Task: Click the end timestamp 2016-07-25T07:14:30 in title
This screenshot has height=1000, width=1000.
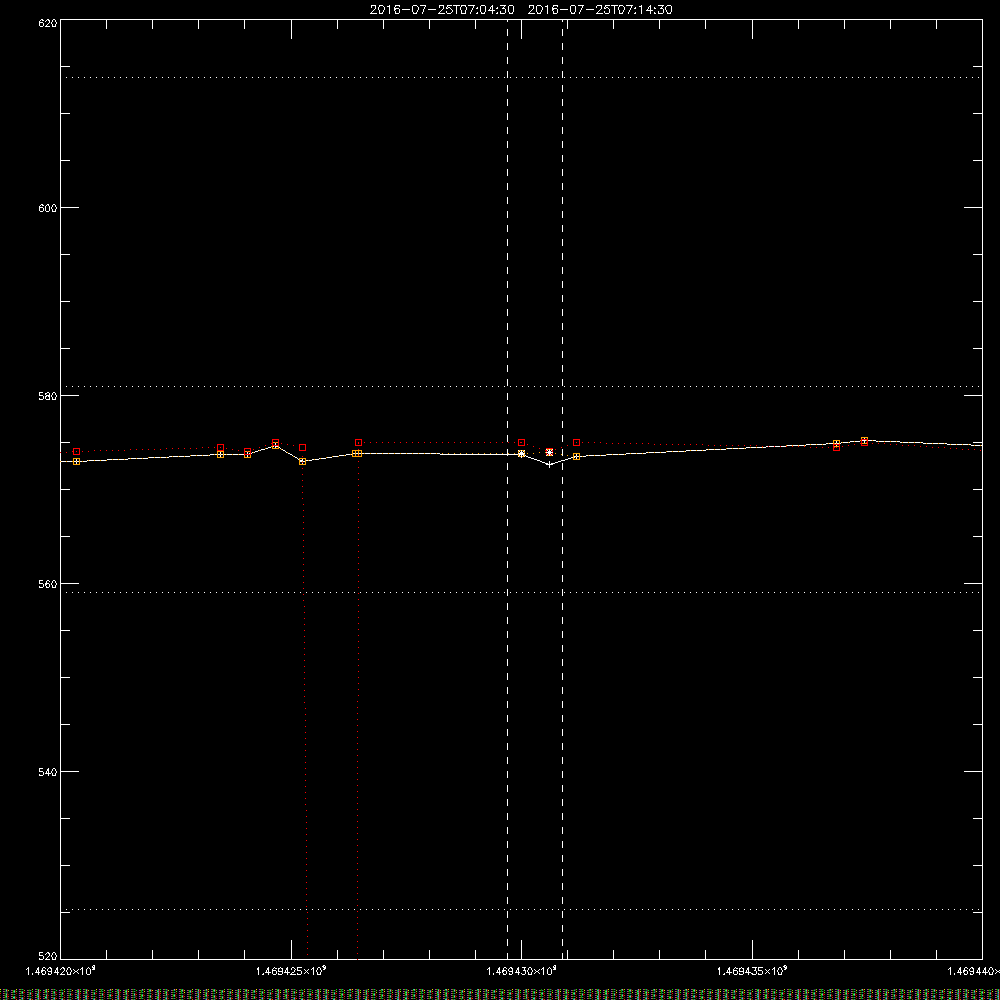Action: tap(600, 10)
